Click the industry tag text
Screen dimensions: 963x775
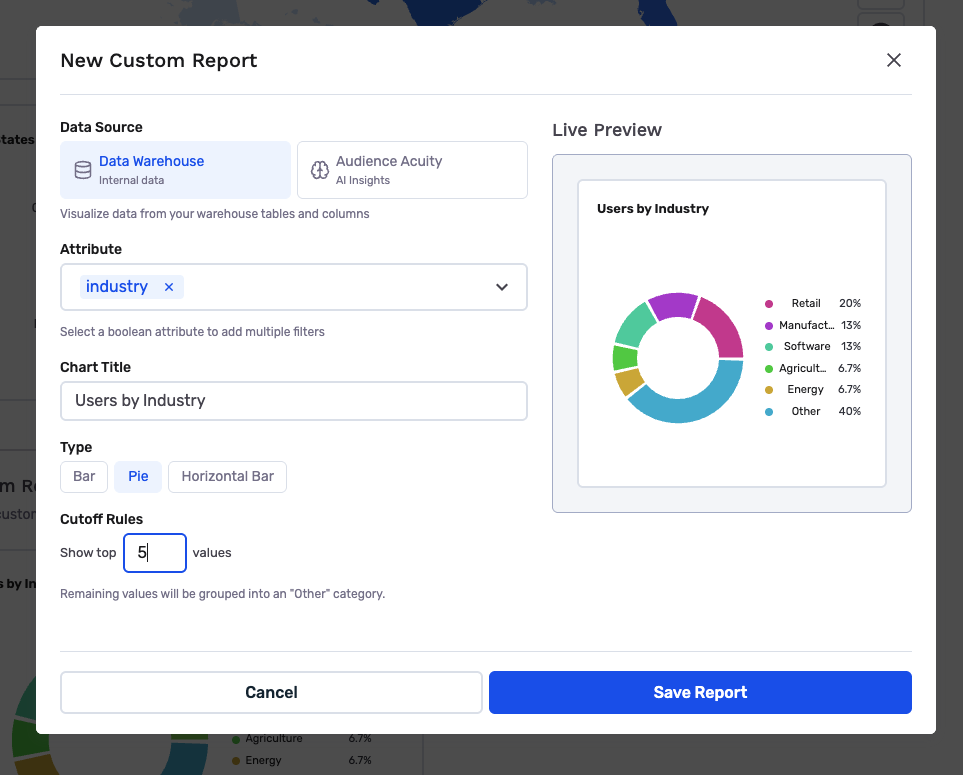[x=117, y=287]
